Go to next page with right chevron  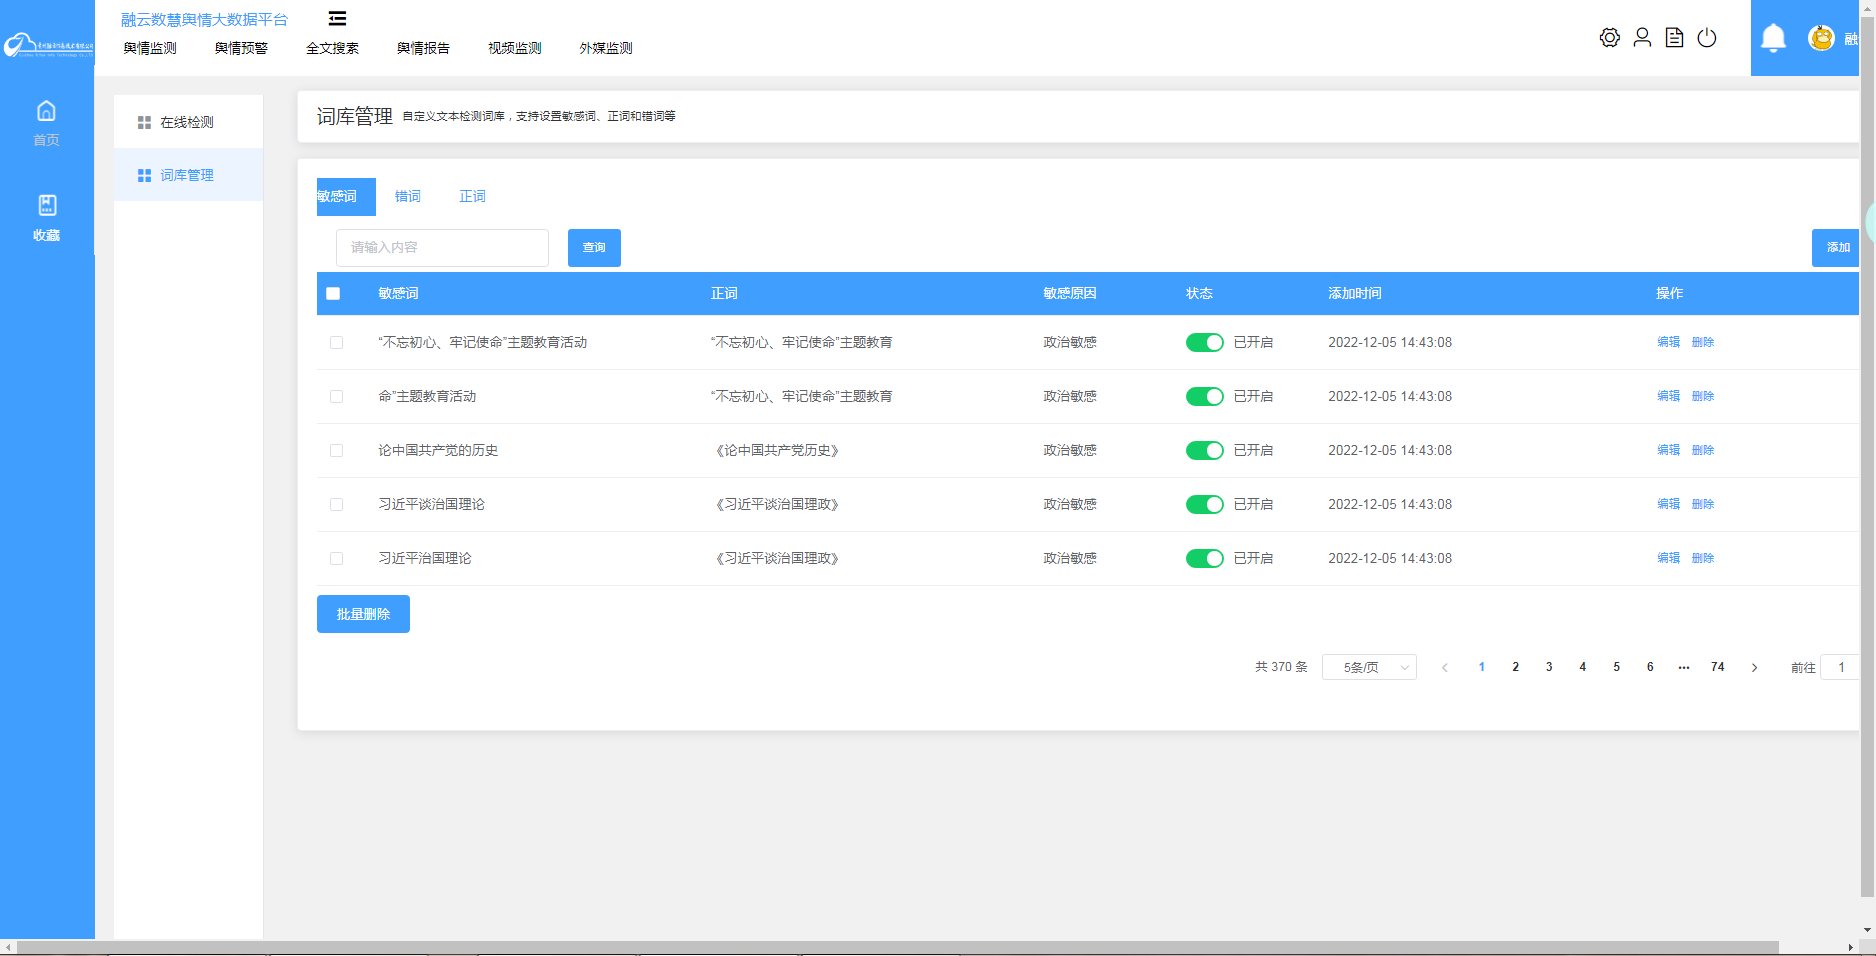coord(1754,667)
